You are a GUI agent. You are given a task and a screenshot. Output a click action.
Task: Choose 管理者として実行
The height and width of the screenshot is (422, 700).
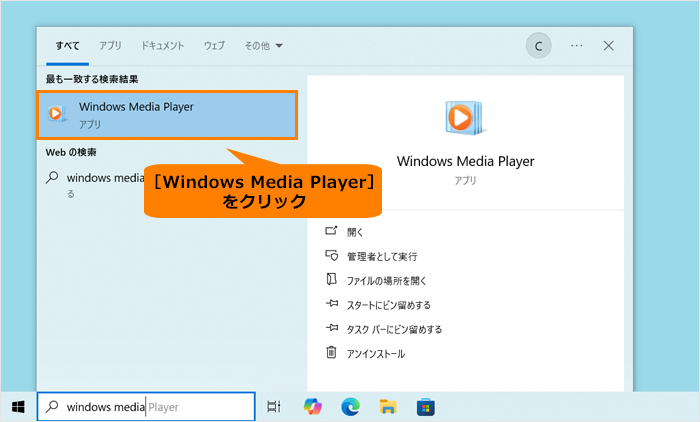[382, 256]
